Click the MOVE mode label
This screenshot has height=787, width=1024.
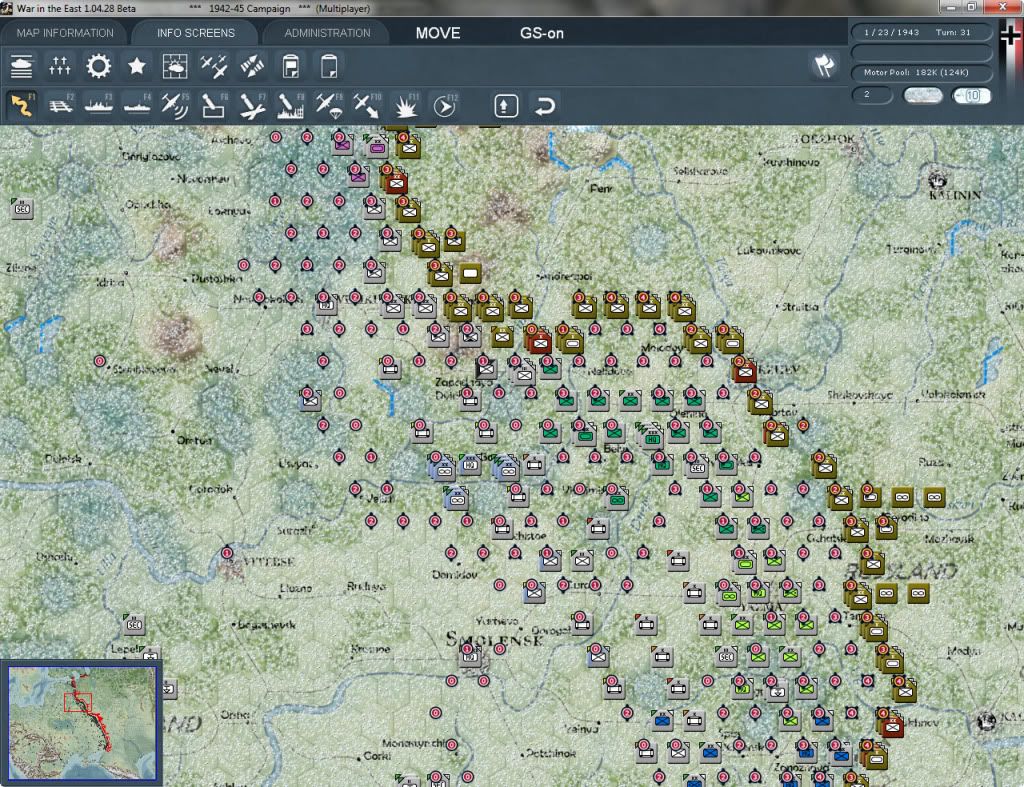click(438, 33)
